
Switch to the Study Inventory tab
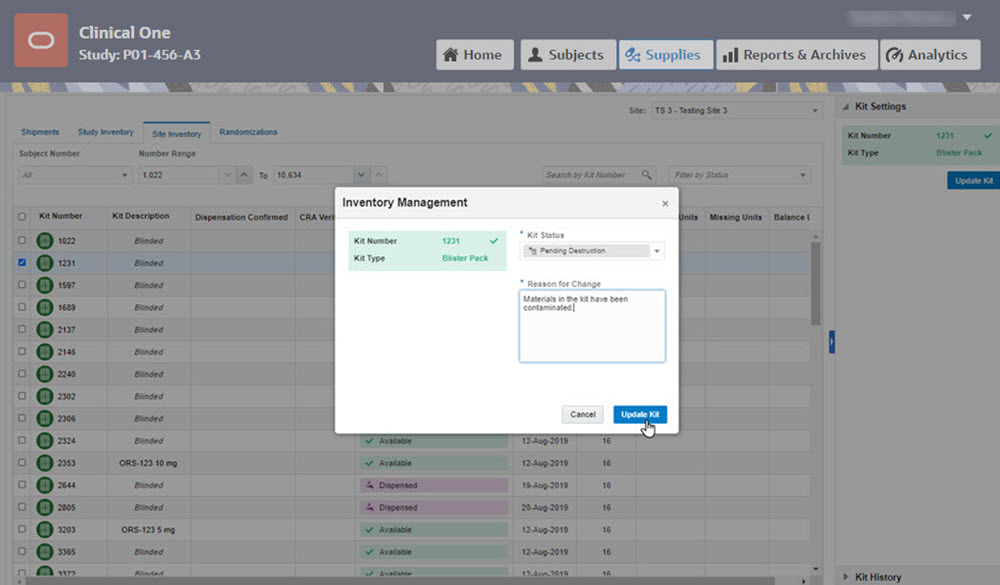pos(106,132)
